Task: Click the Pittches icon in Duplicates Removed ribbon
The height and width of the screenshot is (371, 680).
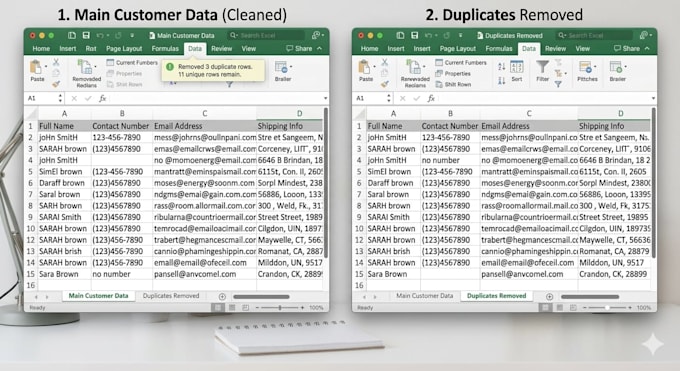Action: pos(585,67)
